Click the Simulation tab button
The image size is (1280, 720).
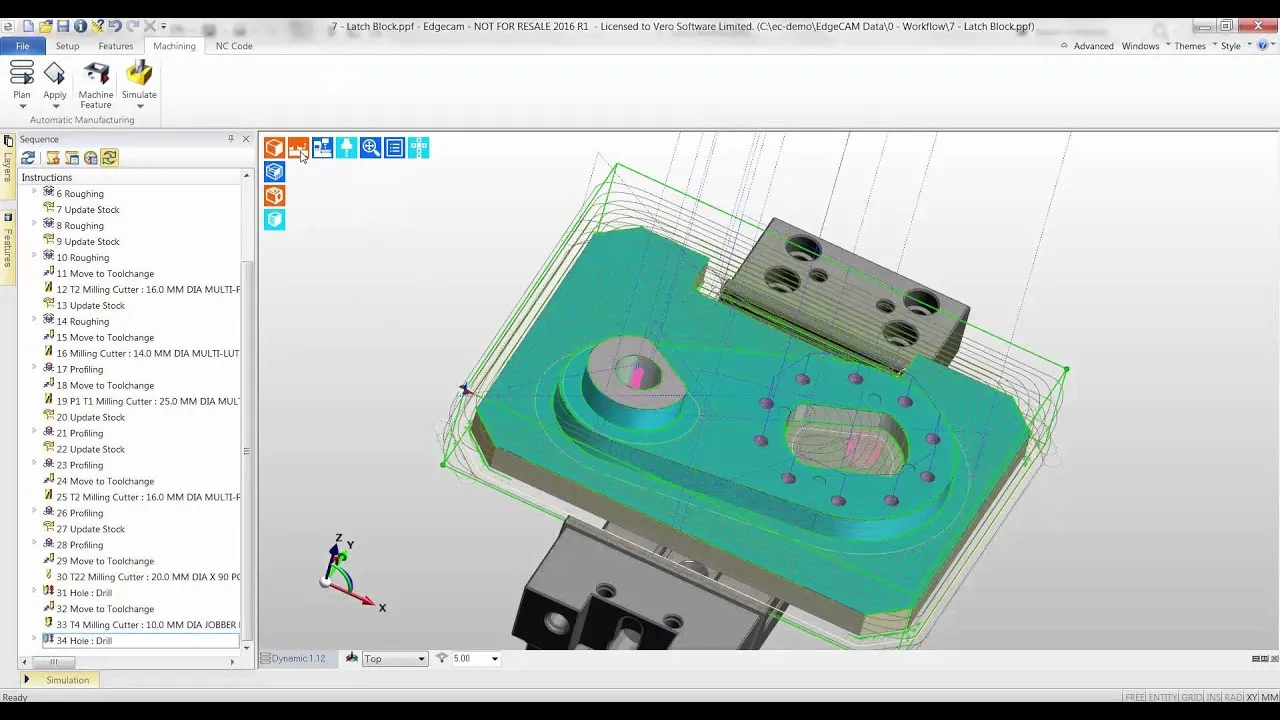coord(67,680)
